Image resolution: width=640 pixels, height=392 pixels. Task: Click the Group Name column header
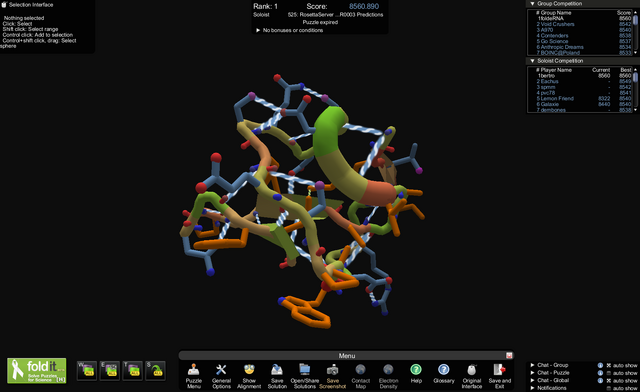coord(556,13)
